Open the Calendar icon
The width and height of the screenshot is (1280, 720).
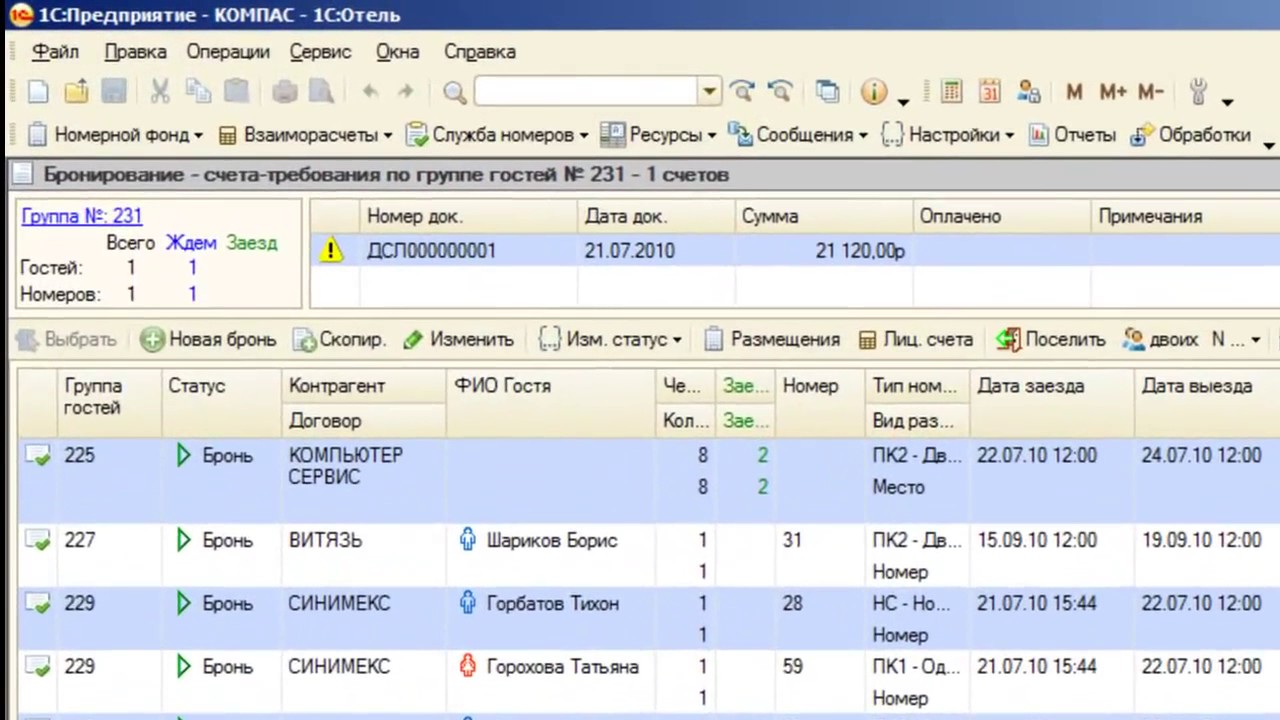point(990,92)
